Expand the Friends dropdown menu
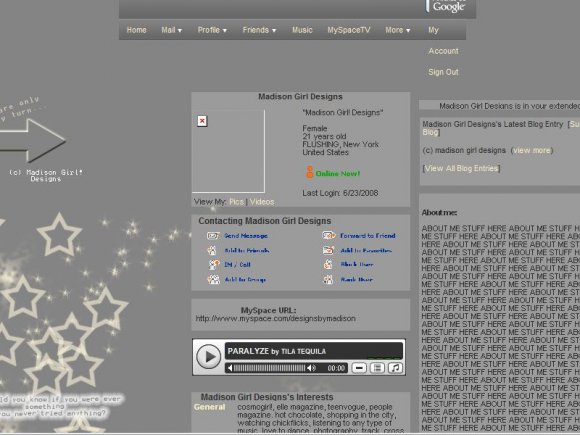 click(259, 30)
